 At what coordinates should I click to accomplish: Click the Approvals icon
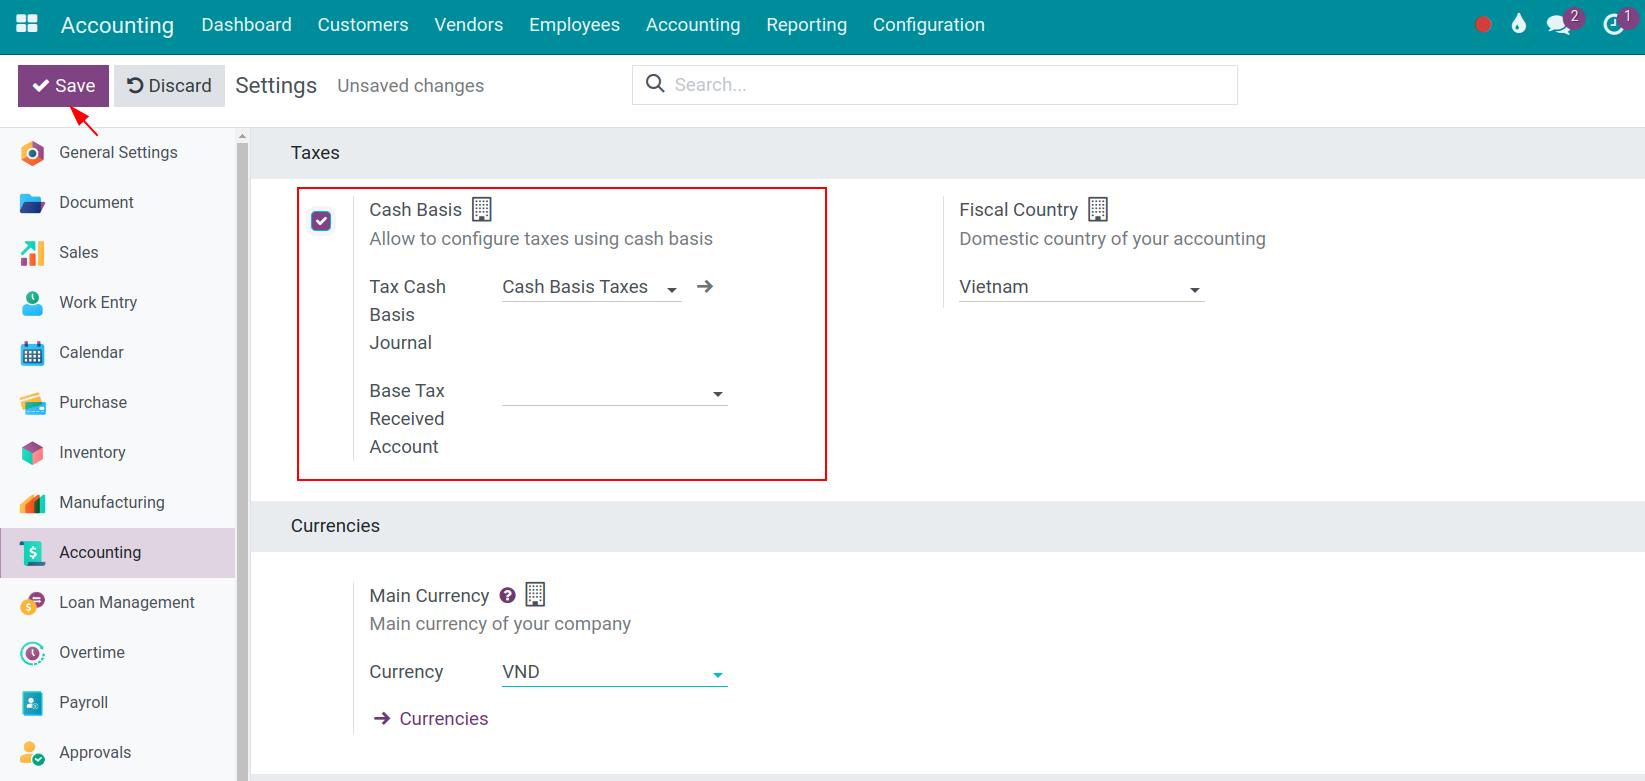32,753
